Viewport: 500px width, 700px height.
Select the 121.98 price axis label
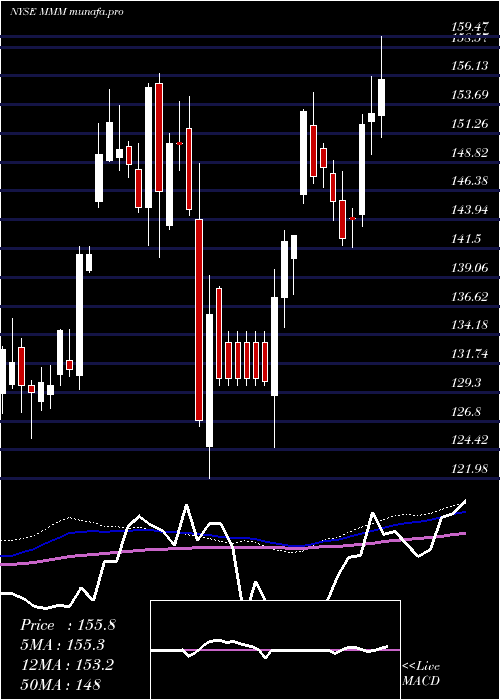[470, 469]
